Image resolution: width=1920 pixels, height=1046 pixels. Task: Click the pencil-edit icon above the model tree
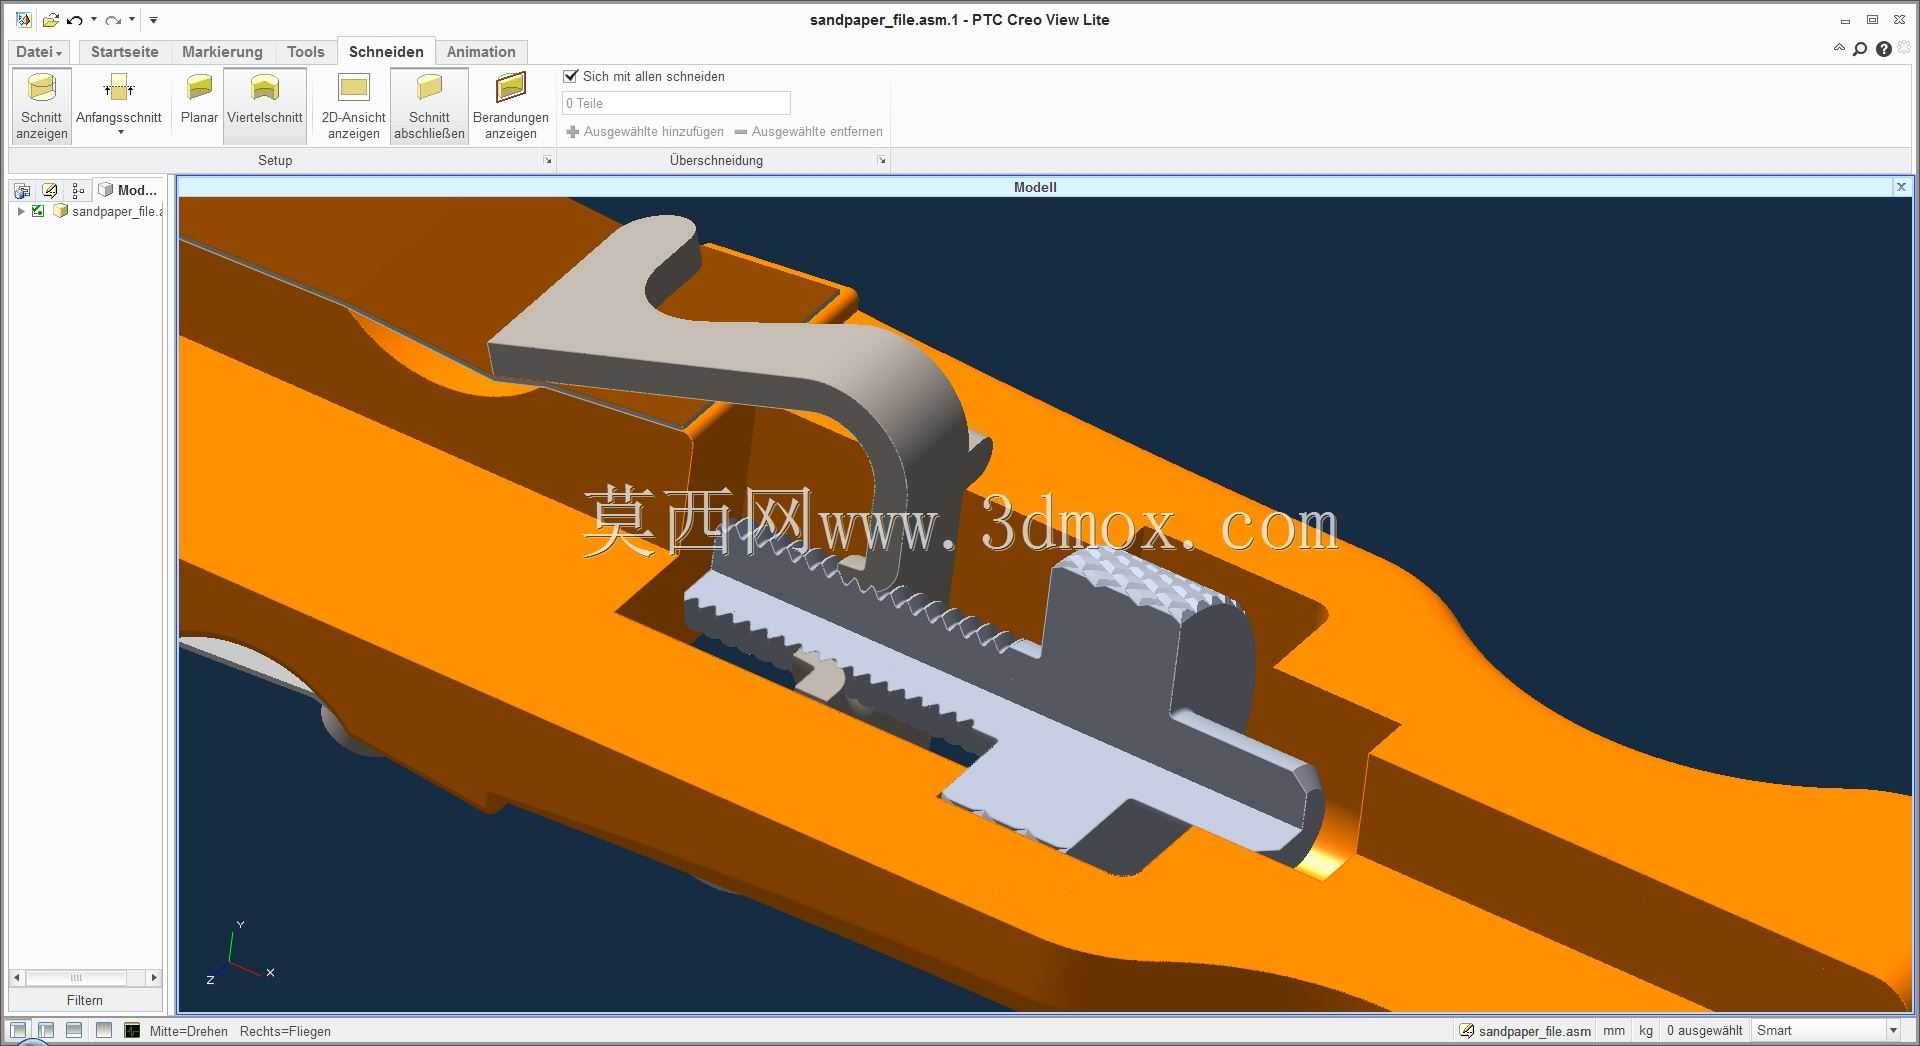point(50,190)
